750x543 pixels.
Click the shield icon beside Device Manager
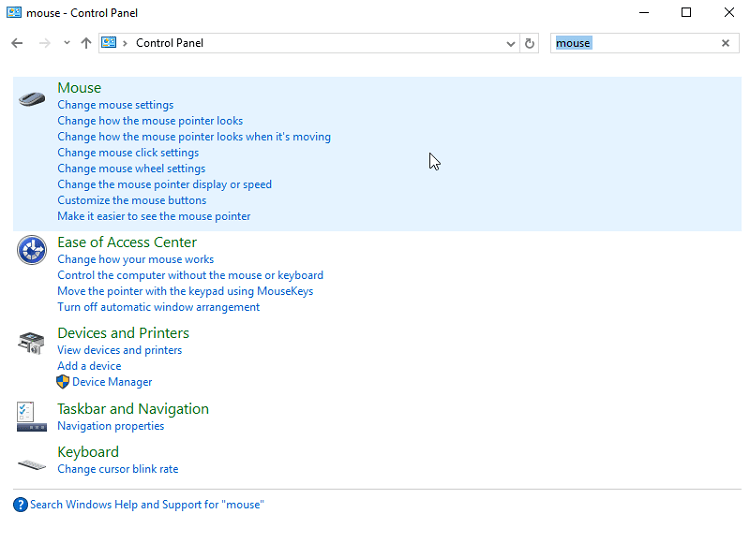tap(63, 382)
